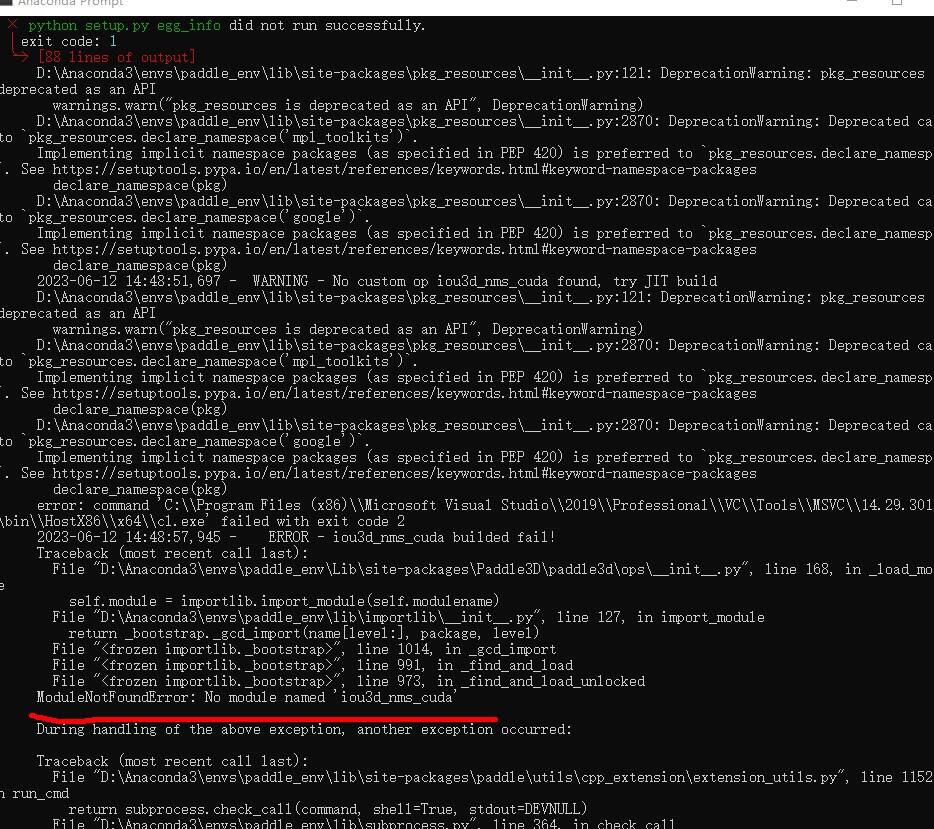Click 'ModuleNotFoundError: No module named' error line
This screenshot has width=934, height=829.
pyautogui.click(x=247, y=697)
